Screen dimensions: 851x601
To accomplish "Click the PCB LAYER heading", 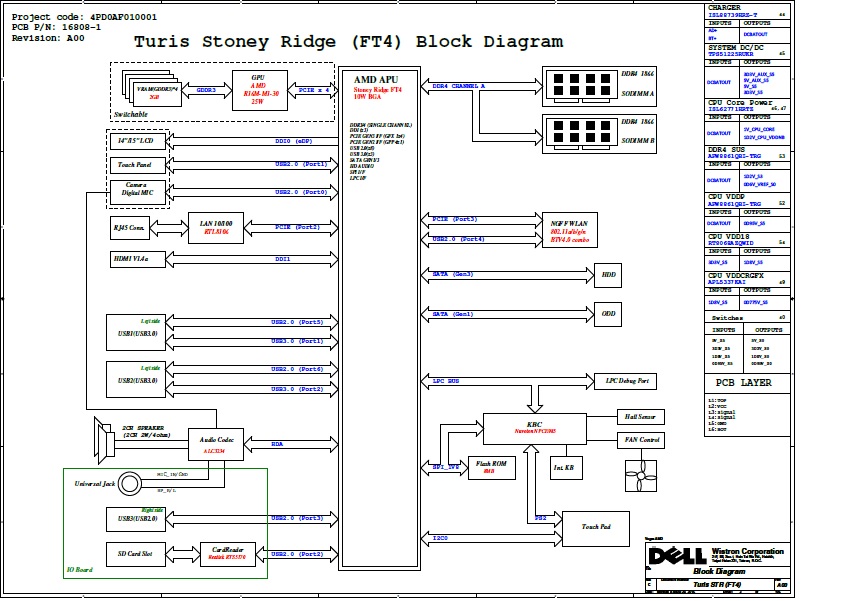I will (743, 383).
